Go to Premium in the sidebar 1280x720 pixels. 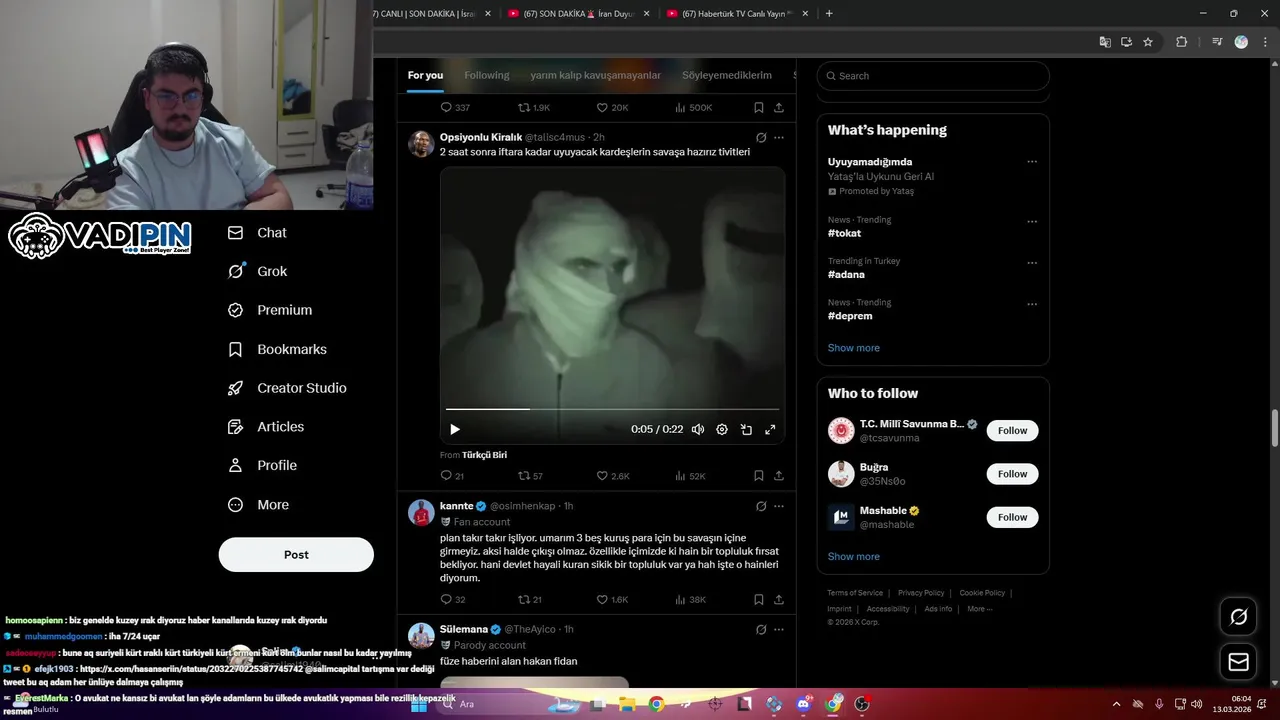(269, 310)
